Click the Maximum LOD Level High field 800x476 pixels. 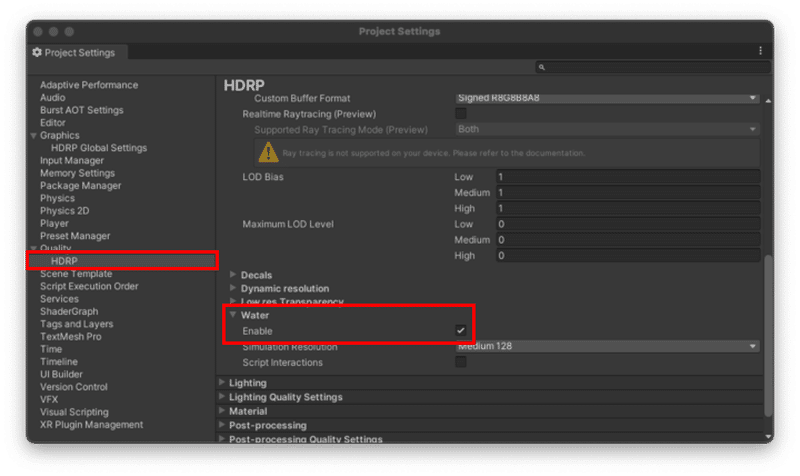click(x=628, y=256)
